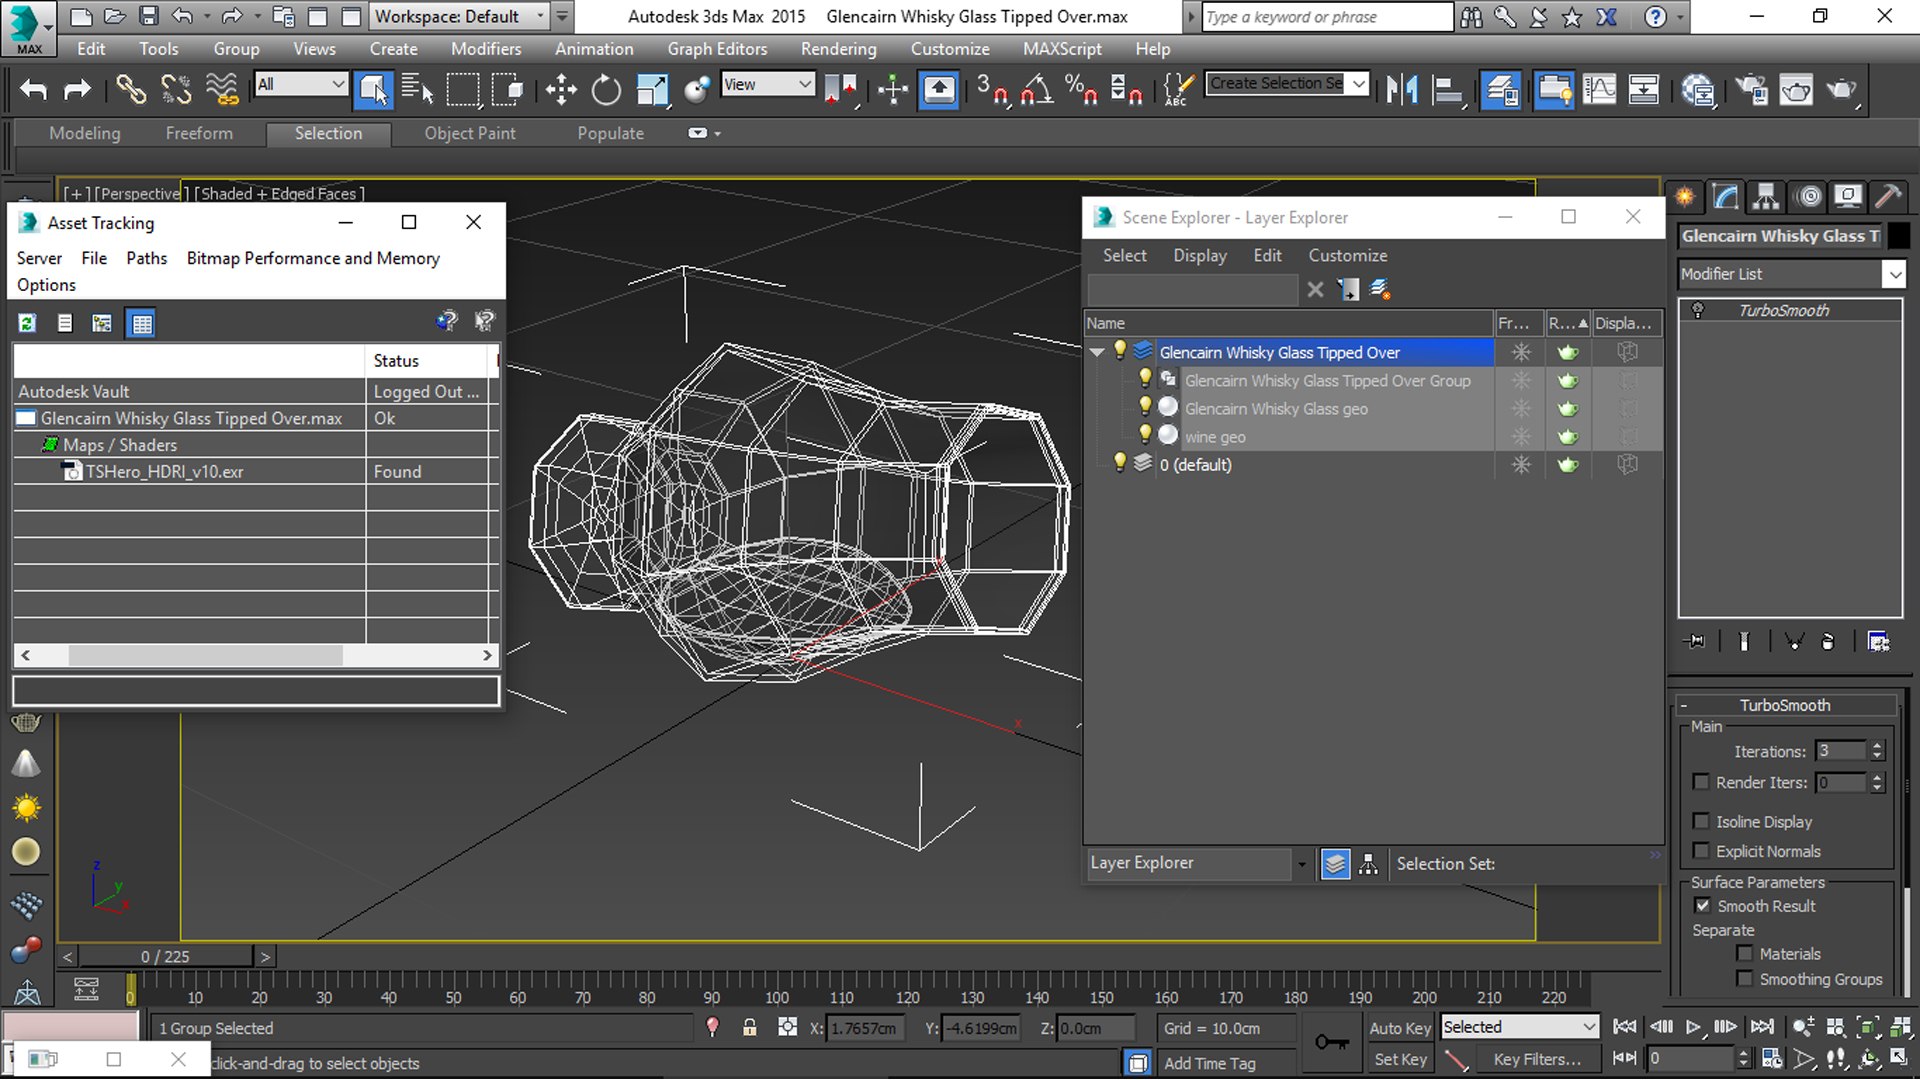Image resolution: width=1920 pixels, height=1080 pixels.
Task: Toggle visibility bulb for 0 (default) layer
Action: coord(1120,463)
